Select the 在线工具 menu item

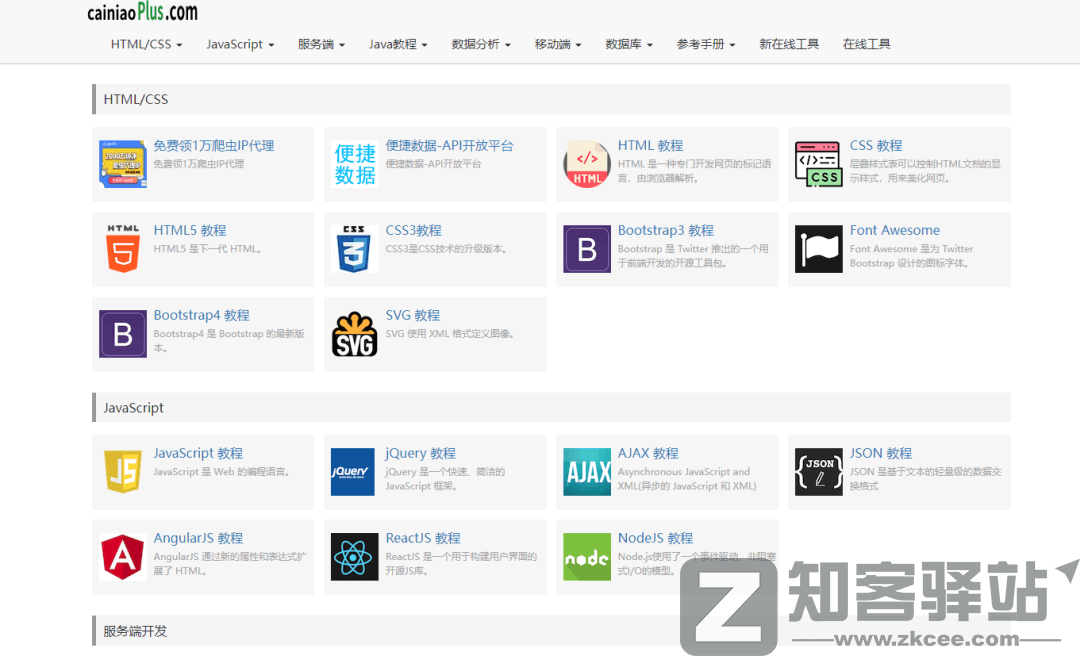pyautogui.click(x=866, y=44)
